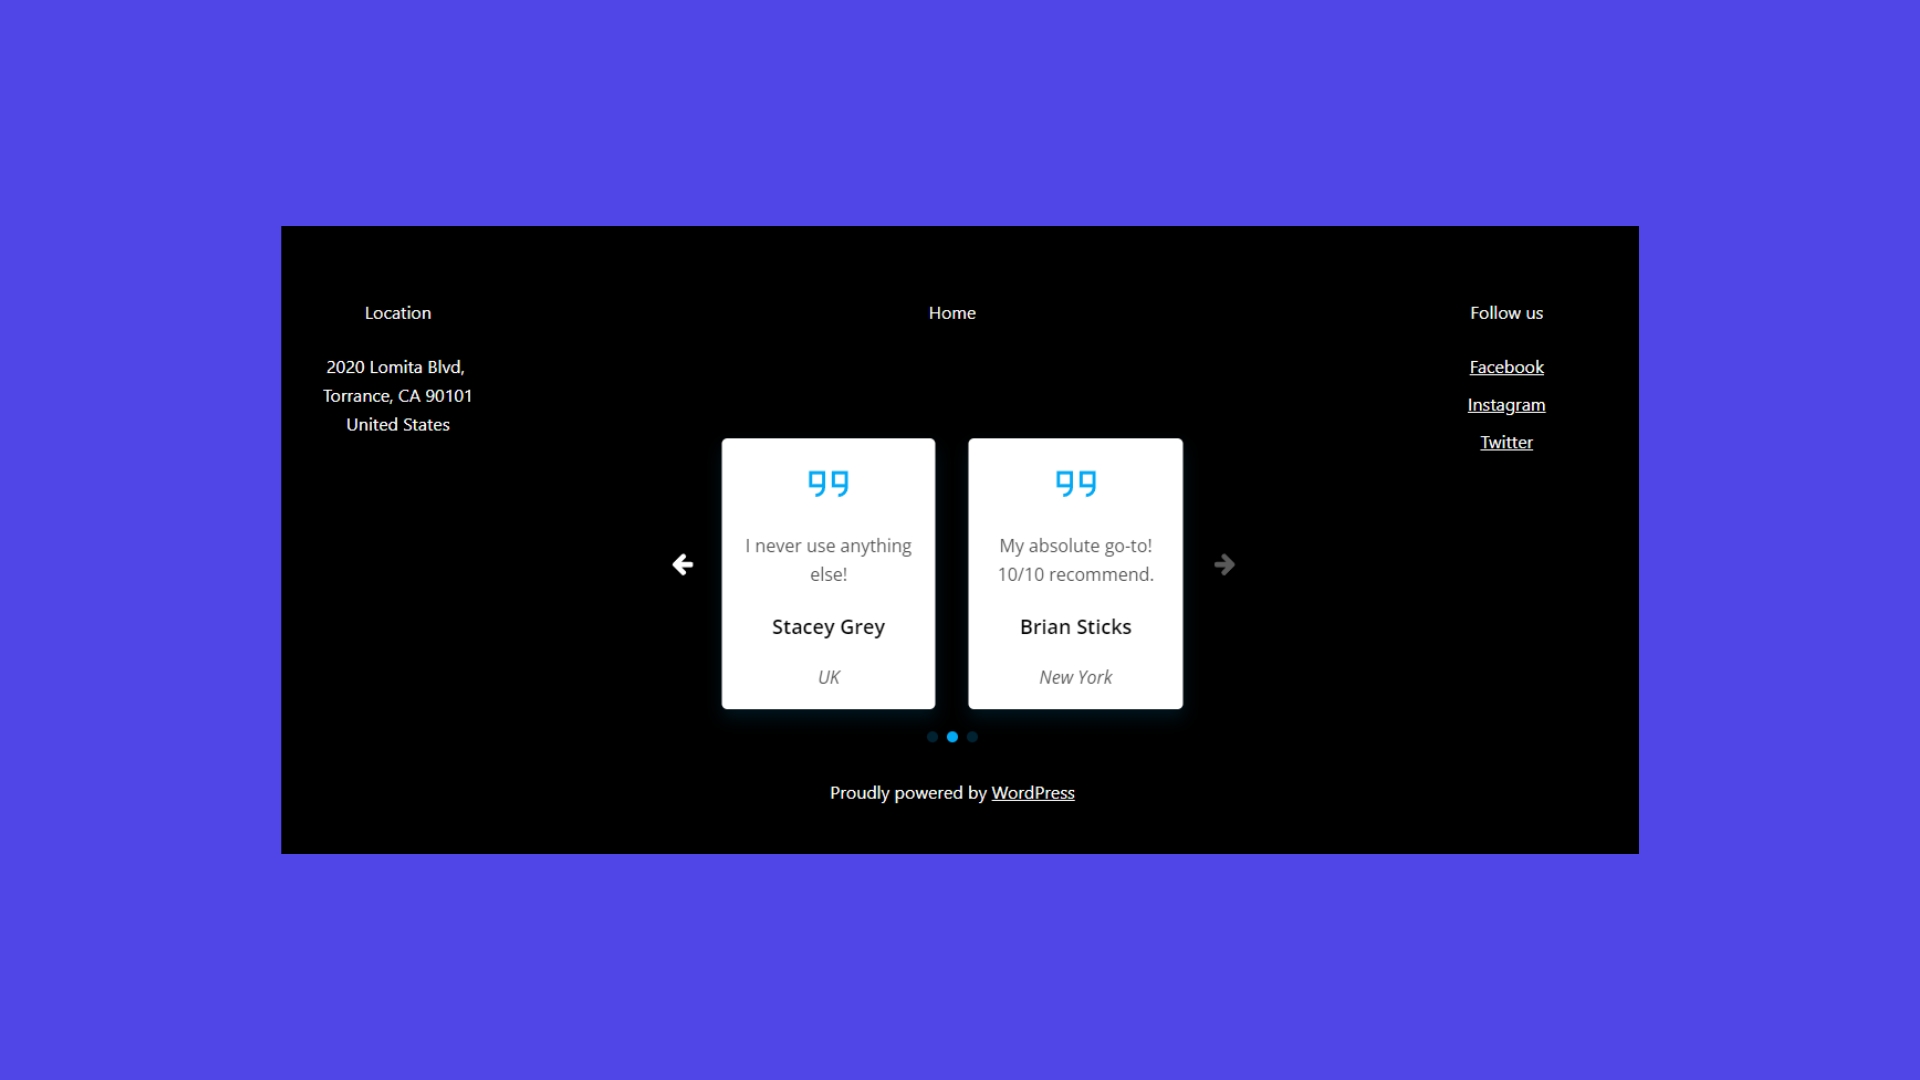Select the first dot indicator
This screenshot has height=1080, width=1920.
[932, 737]
